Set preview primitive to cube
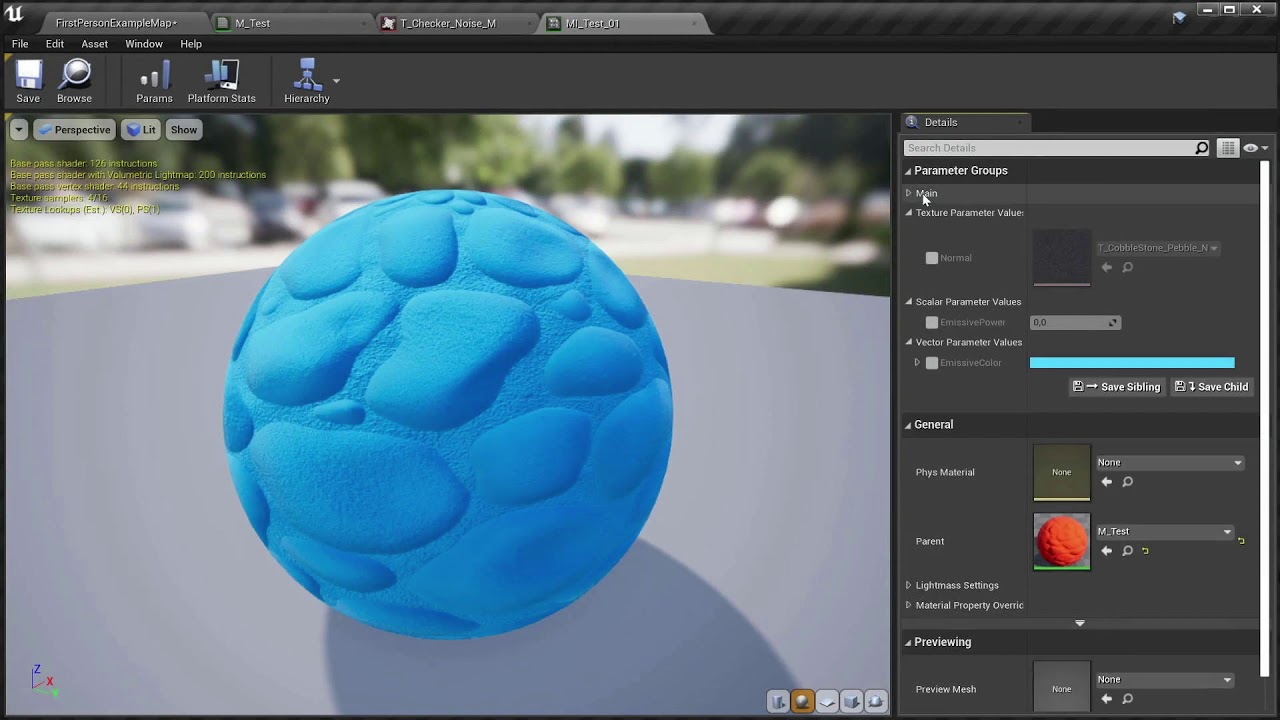1280x720 pixels. [851, 701]
